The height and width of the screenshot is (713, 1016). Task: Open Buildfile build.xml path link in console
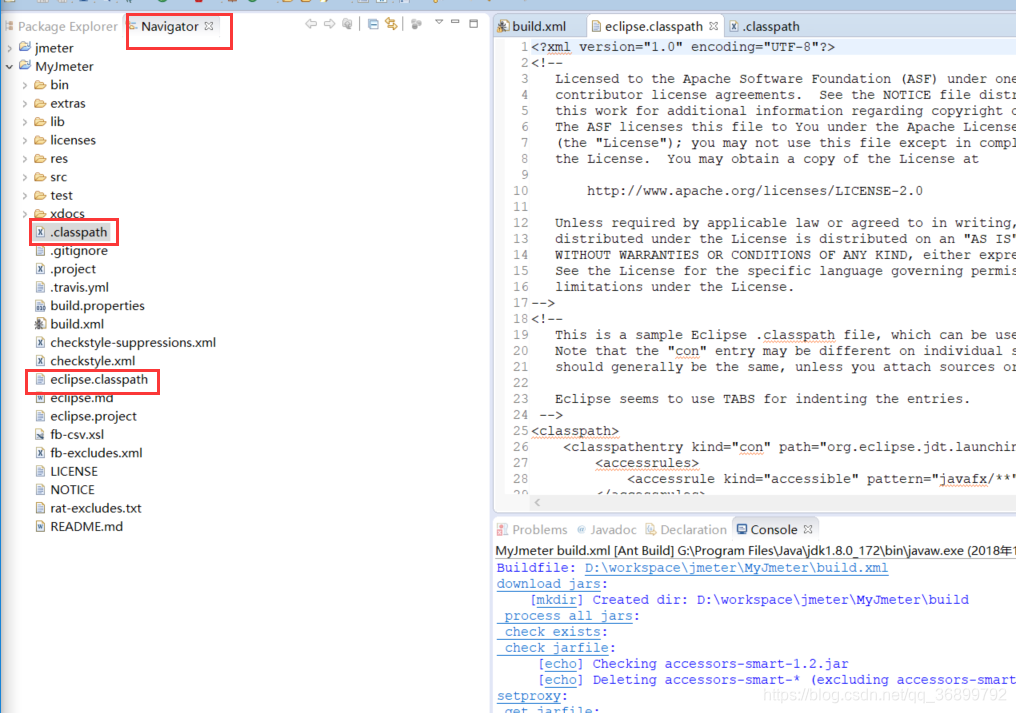[736, 568]
